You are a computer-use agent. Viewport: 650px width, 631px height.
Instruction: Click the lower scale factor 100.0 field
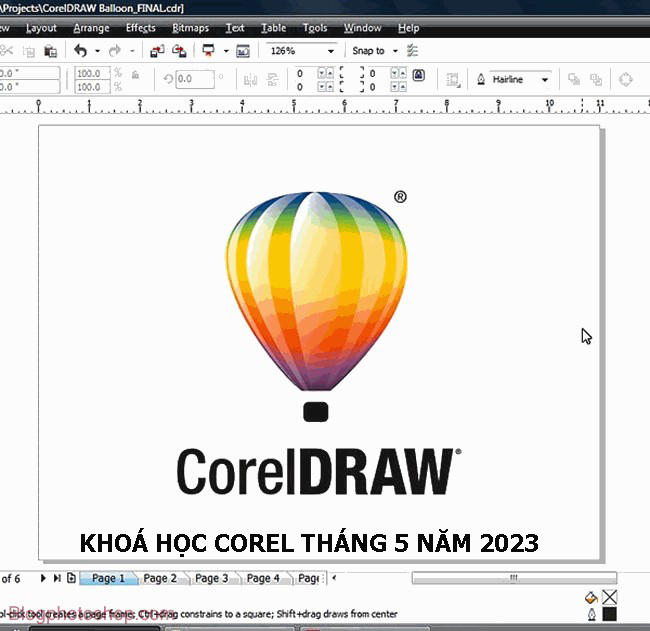[x=92, y=87]
